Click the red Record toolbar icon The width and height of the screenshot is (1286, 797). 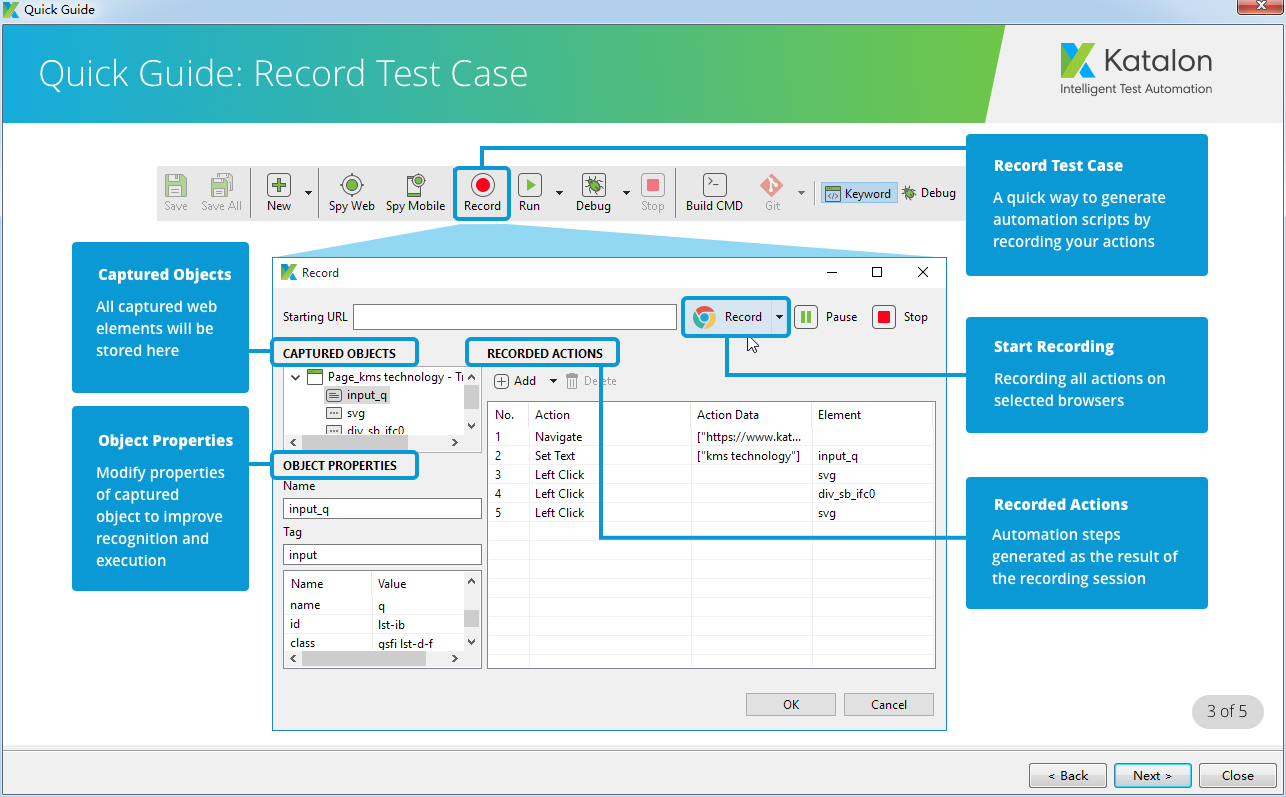pos(483,186)
